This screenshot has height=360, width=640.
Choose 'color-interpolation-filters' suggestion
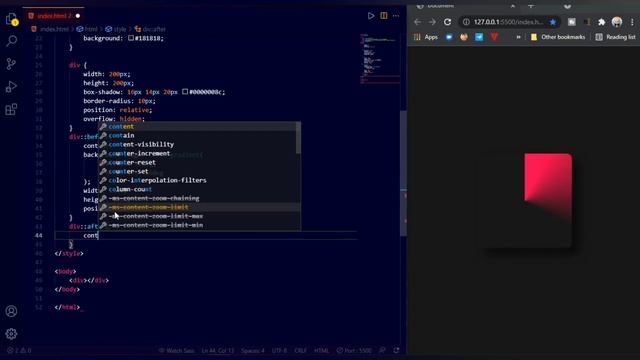click(199, 180)
